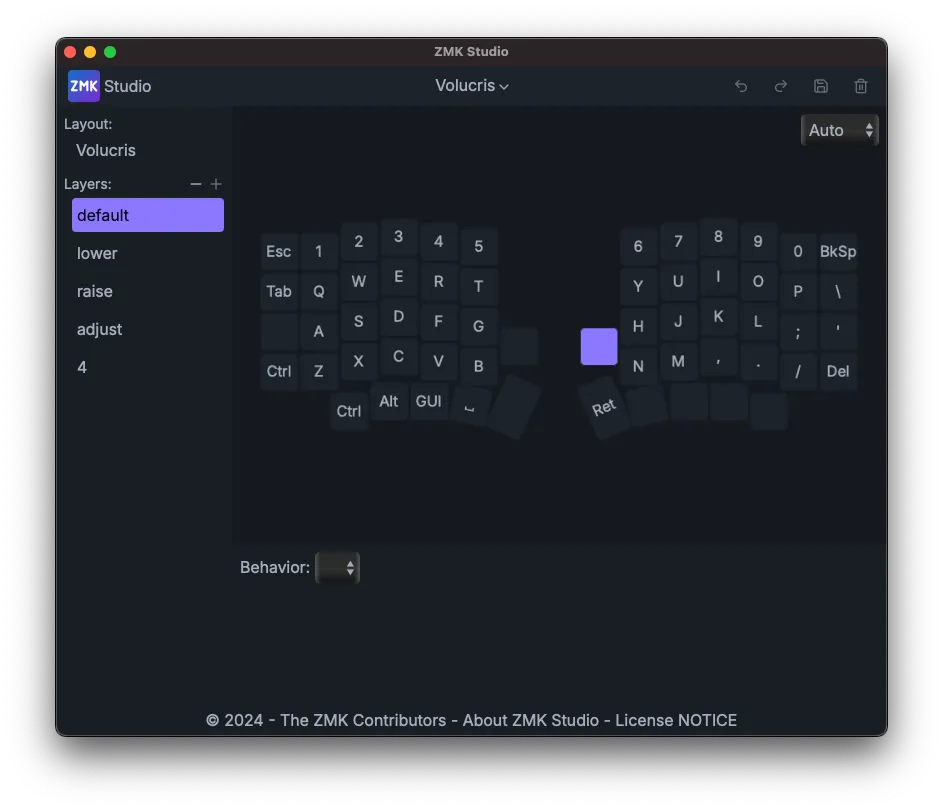This screenshot has height=810, width=943.
Task: Open the About ZMK Studio link
Action: (x=530, y=720)
